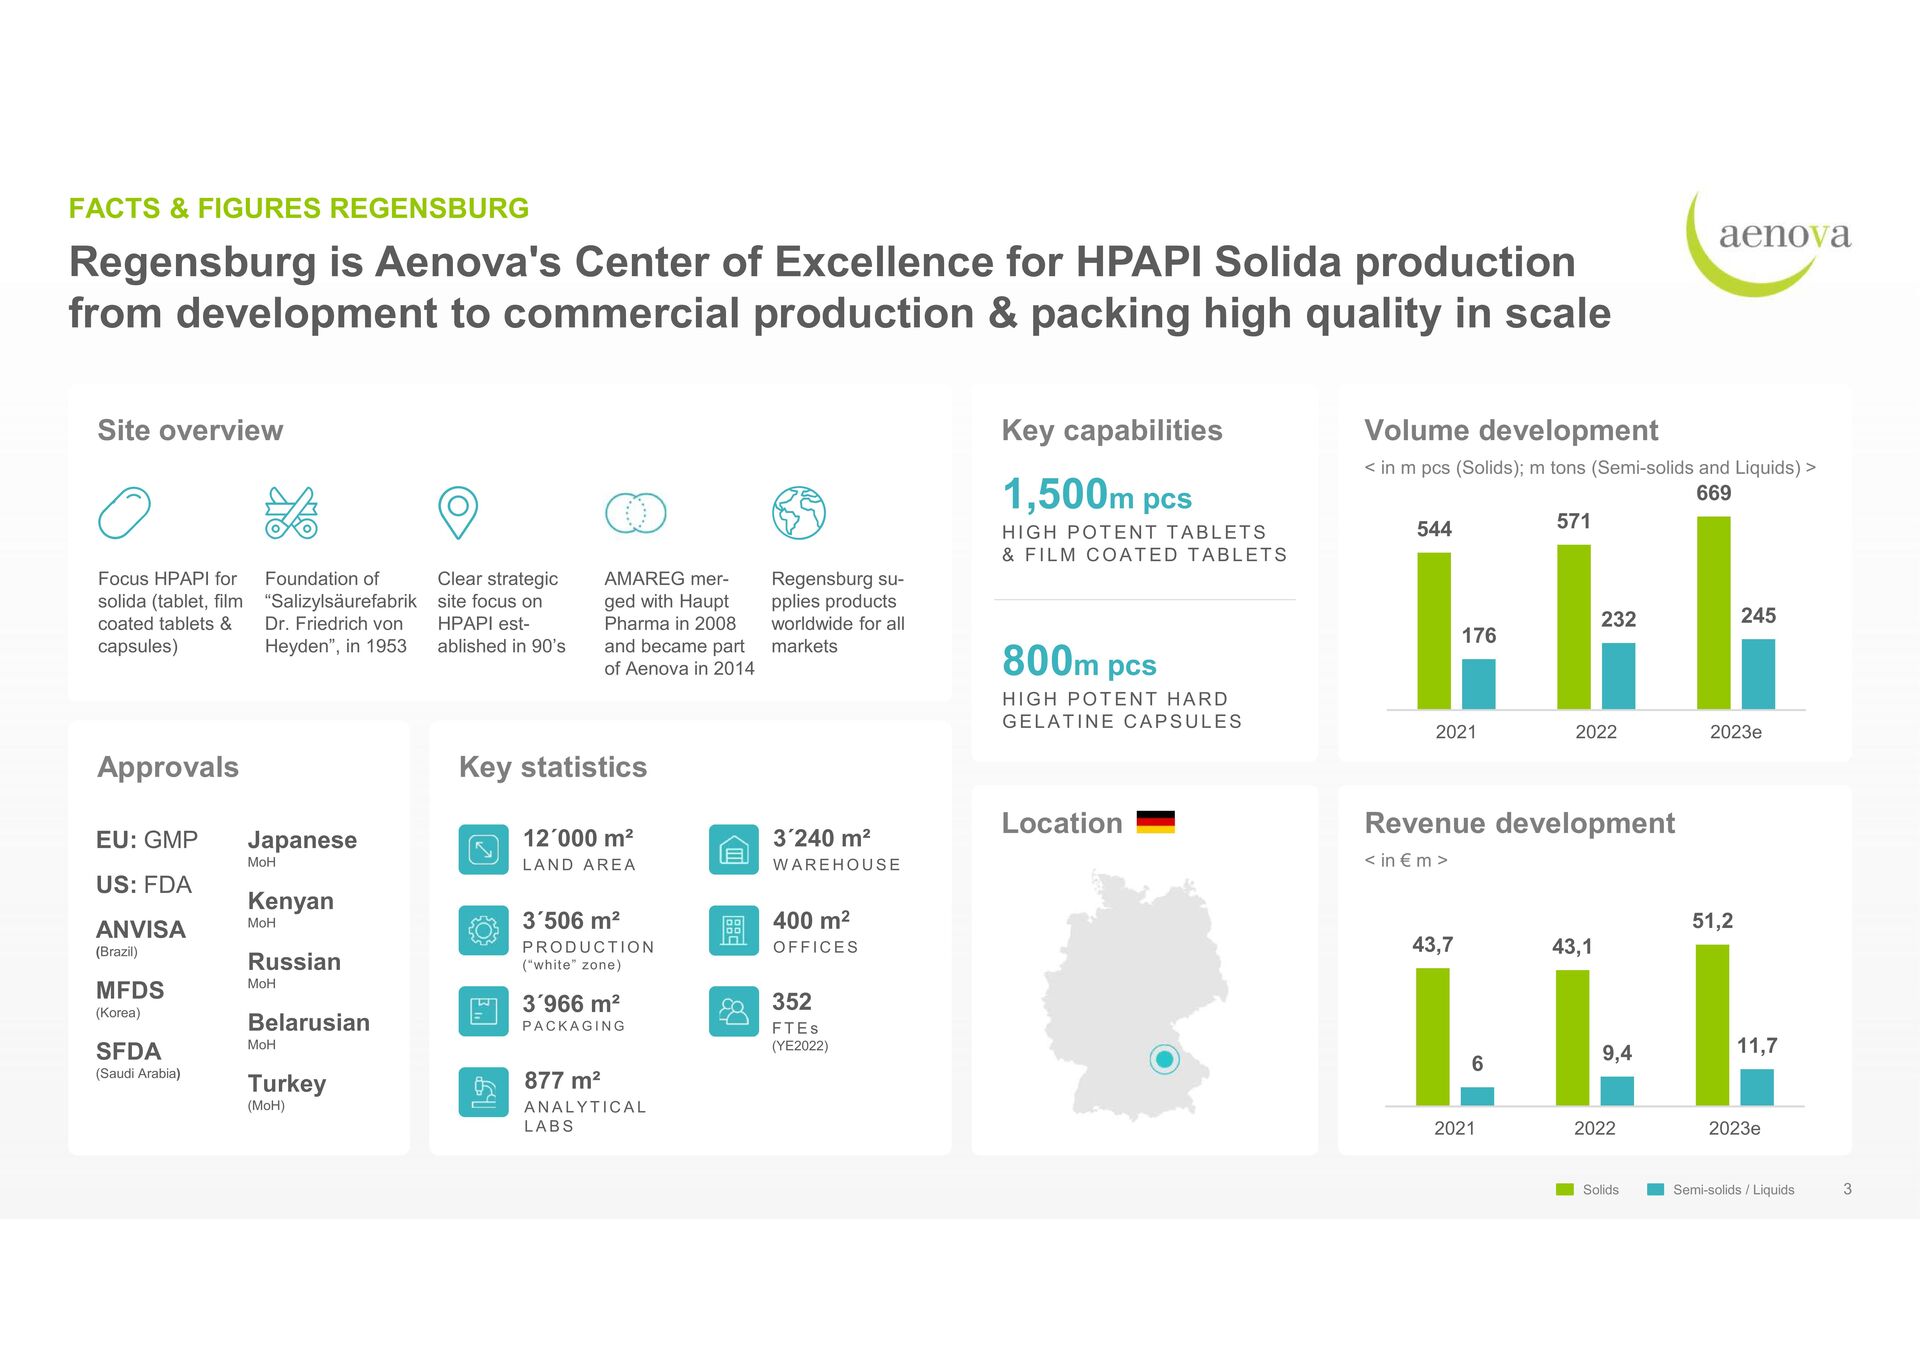Image resolution: width=1920 pixels, height=1358 pixels.
Task: Click the 800m pcs figure
Action: coord(1079,661)
